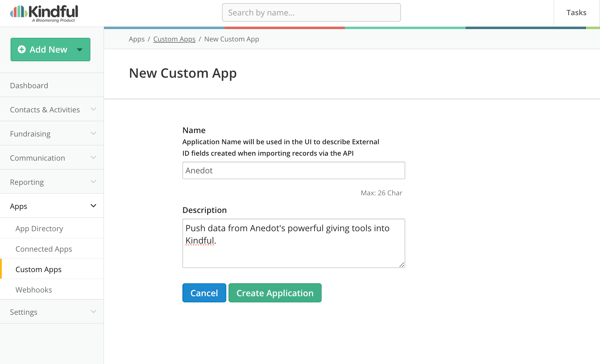The width and height of the screenshot is (600, 364).
Task: Click Create Application button
Action: pos(275,293)
